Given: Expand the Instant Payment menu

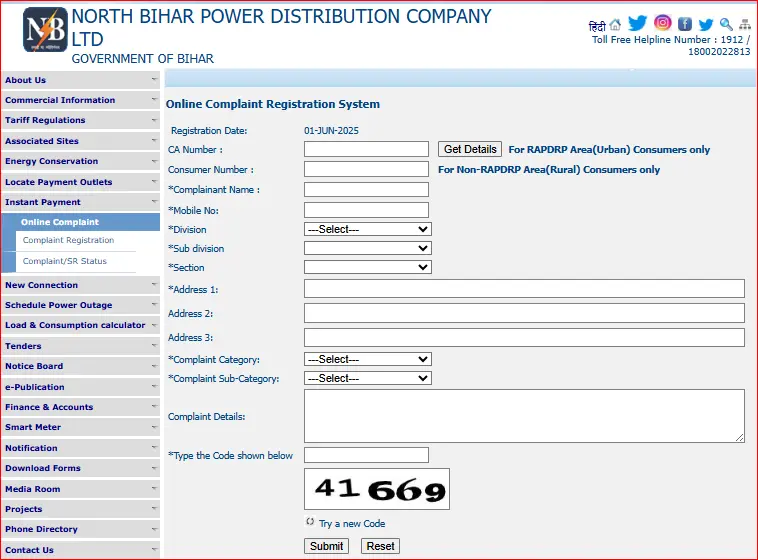Looking at the screenshot, I should (80, 202).
